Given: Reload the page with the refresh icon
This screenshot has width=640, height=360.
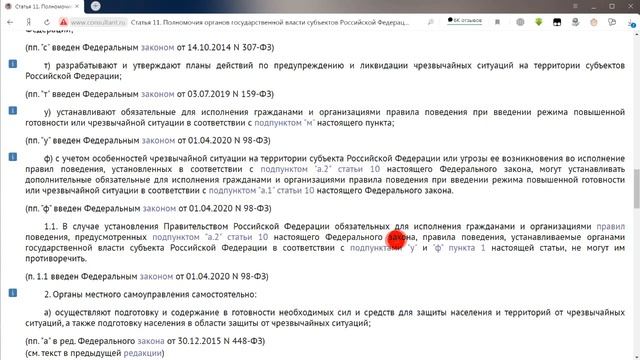Looking at the screenshot, I should tap(47, 22).
